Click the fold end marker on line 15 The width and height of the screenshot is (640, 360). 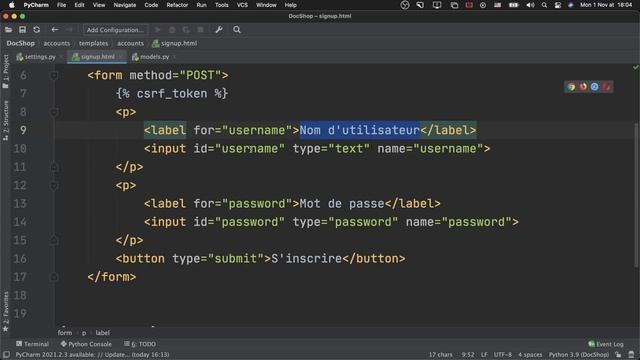54,241
